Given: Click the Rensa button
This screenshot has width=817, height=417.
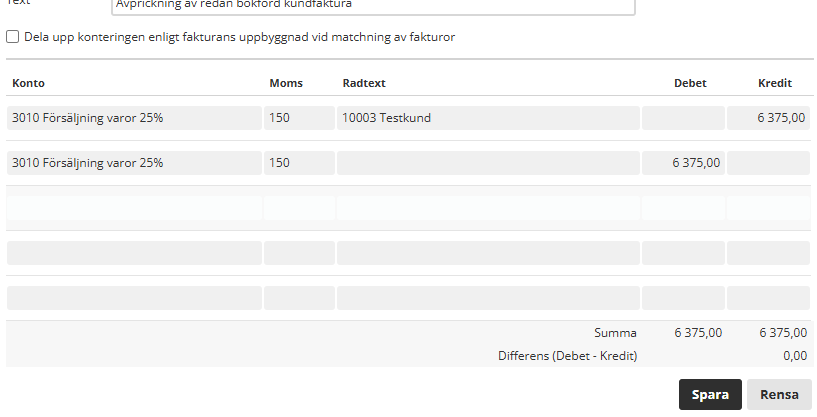Looking at the screenshot, I should (x=779, y=395).
